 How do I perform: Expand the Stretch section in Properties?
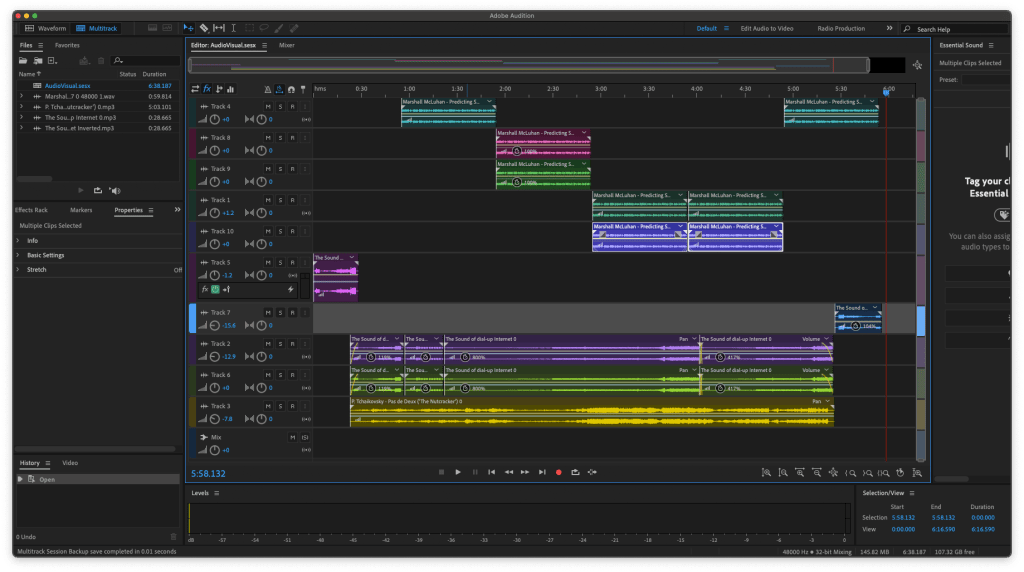point(36,270)
